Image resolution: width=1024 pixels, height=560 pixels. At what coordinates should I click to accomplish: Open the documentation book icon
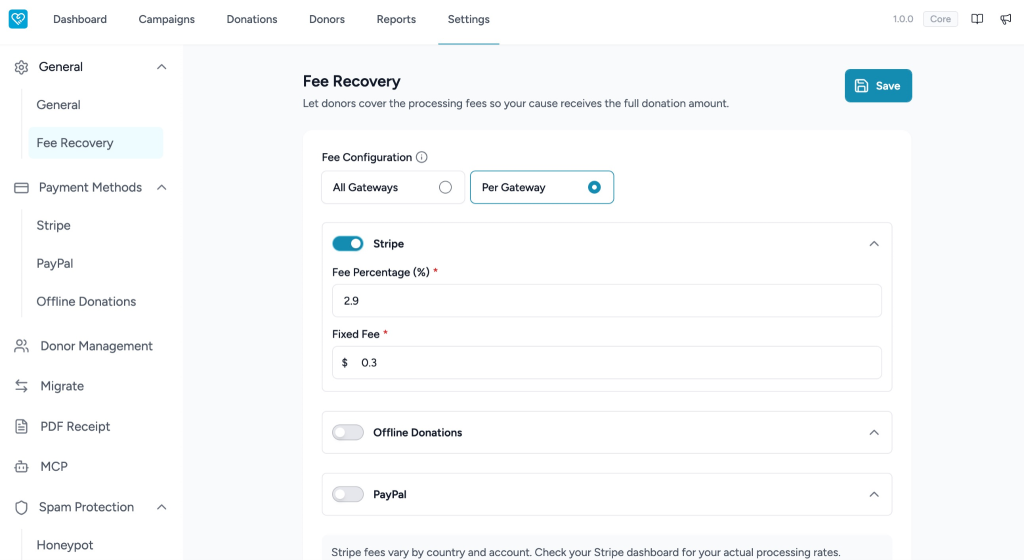coord(977,19)
